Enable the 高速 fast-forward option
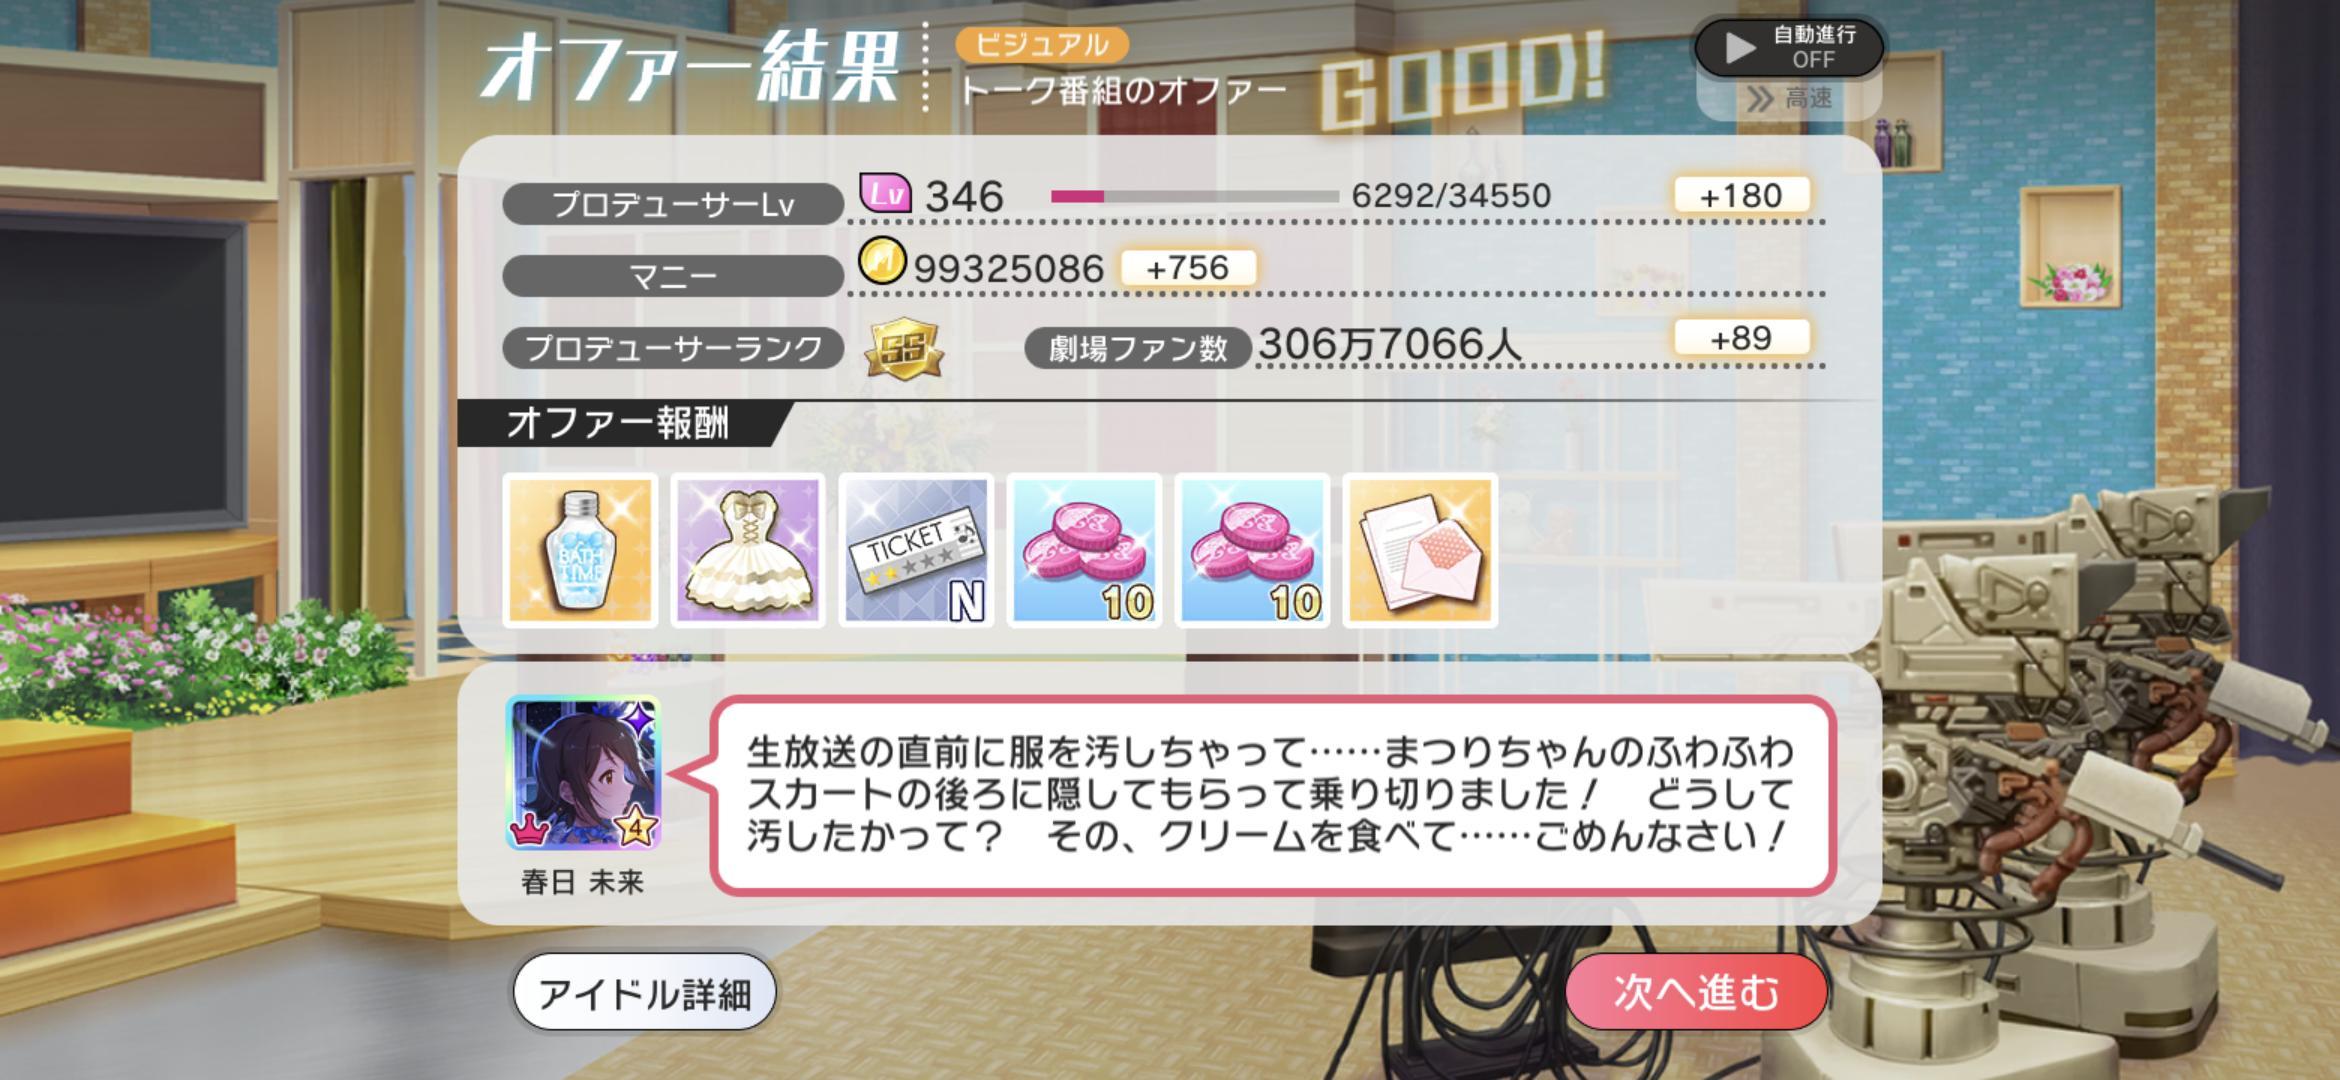Screen dimensions: 2340x1080 pos(1789,98)
